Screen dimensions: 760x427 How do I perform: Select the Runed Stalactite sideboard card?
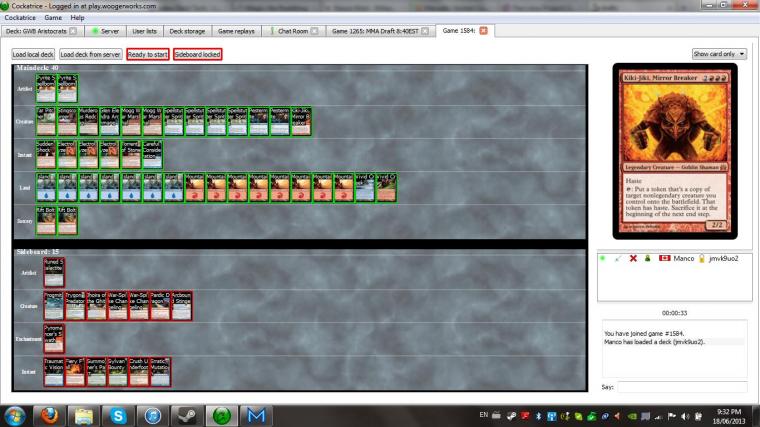[54, 272]
